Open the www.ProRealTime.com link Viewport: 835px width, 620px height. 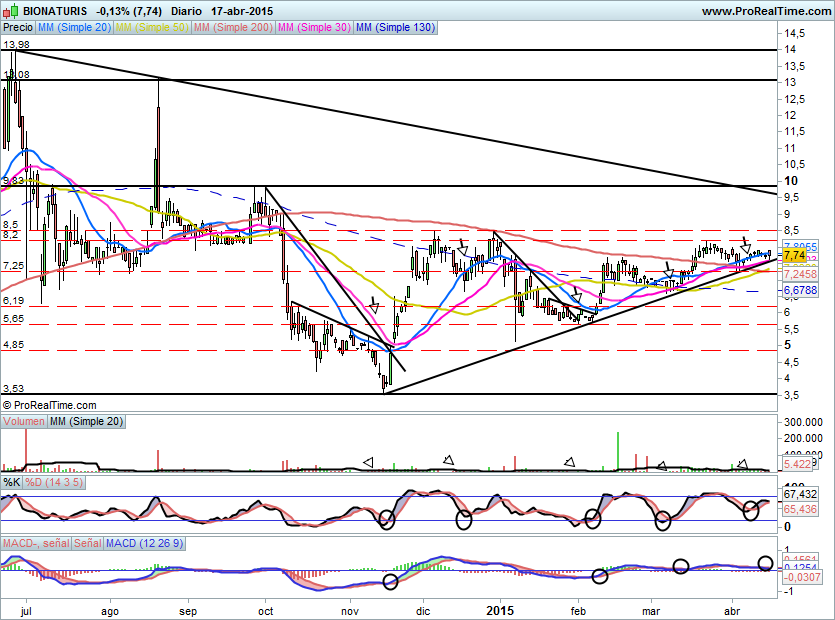click(x=766, y=11)
